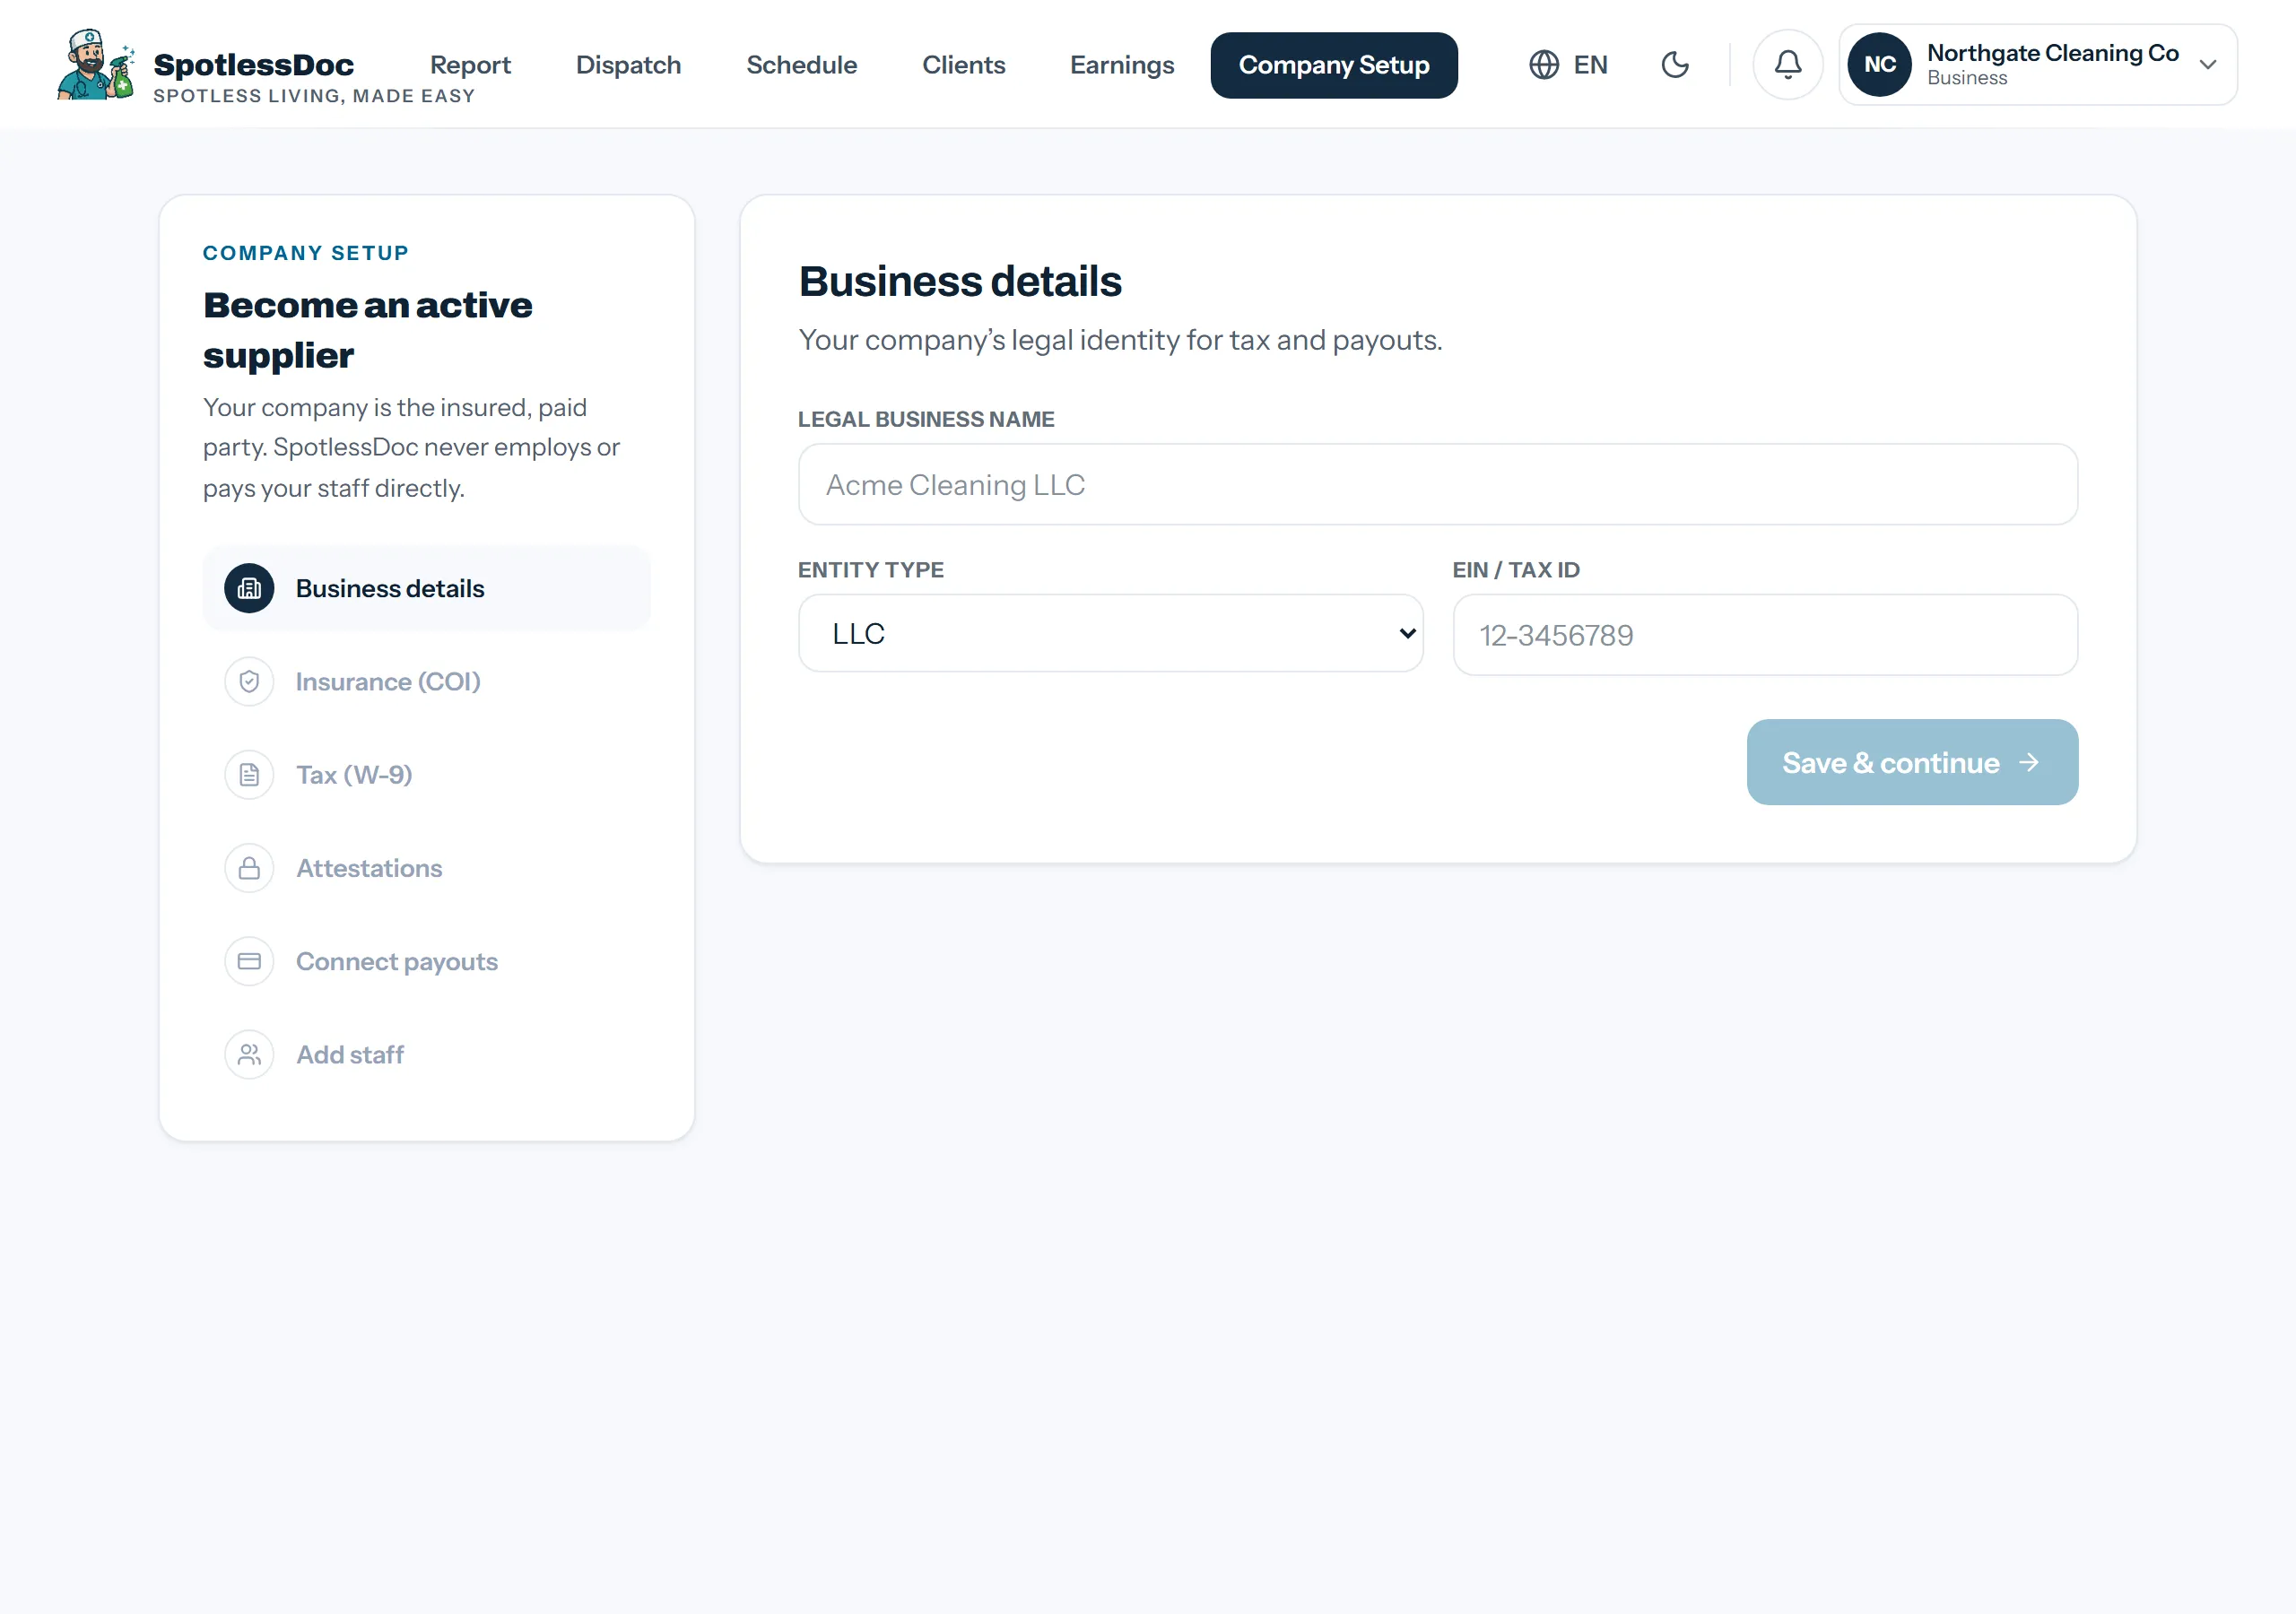Viewport: 2296px width, 1614px height.
Task: Click the Add staff people icon
Action: (249, 1055)
